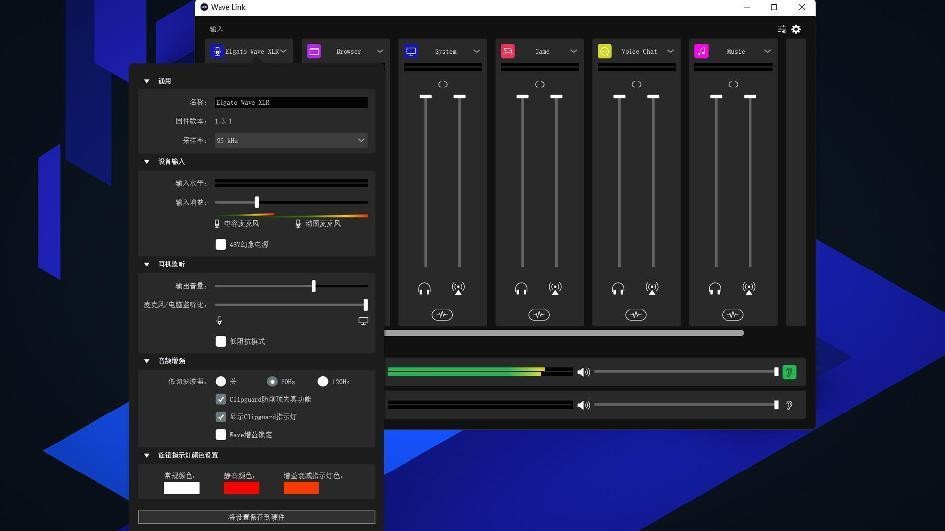Open Wave Link settings gear
The width and height of the screenshot is (945, 531).
(x=796, y=29)
